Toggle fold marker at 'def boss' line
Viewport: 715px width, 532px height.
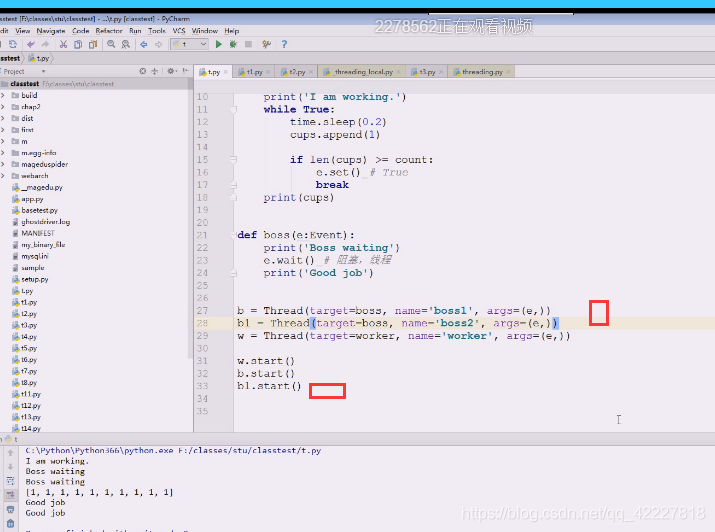coord(233,235)
